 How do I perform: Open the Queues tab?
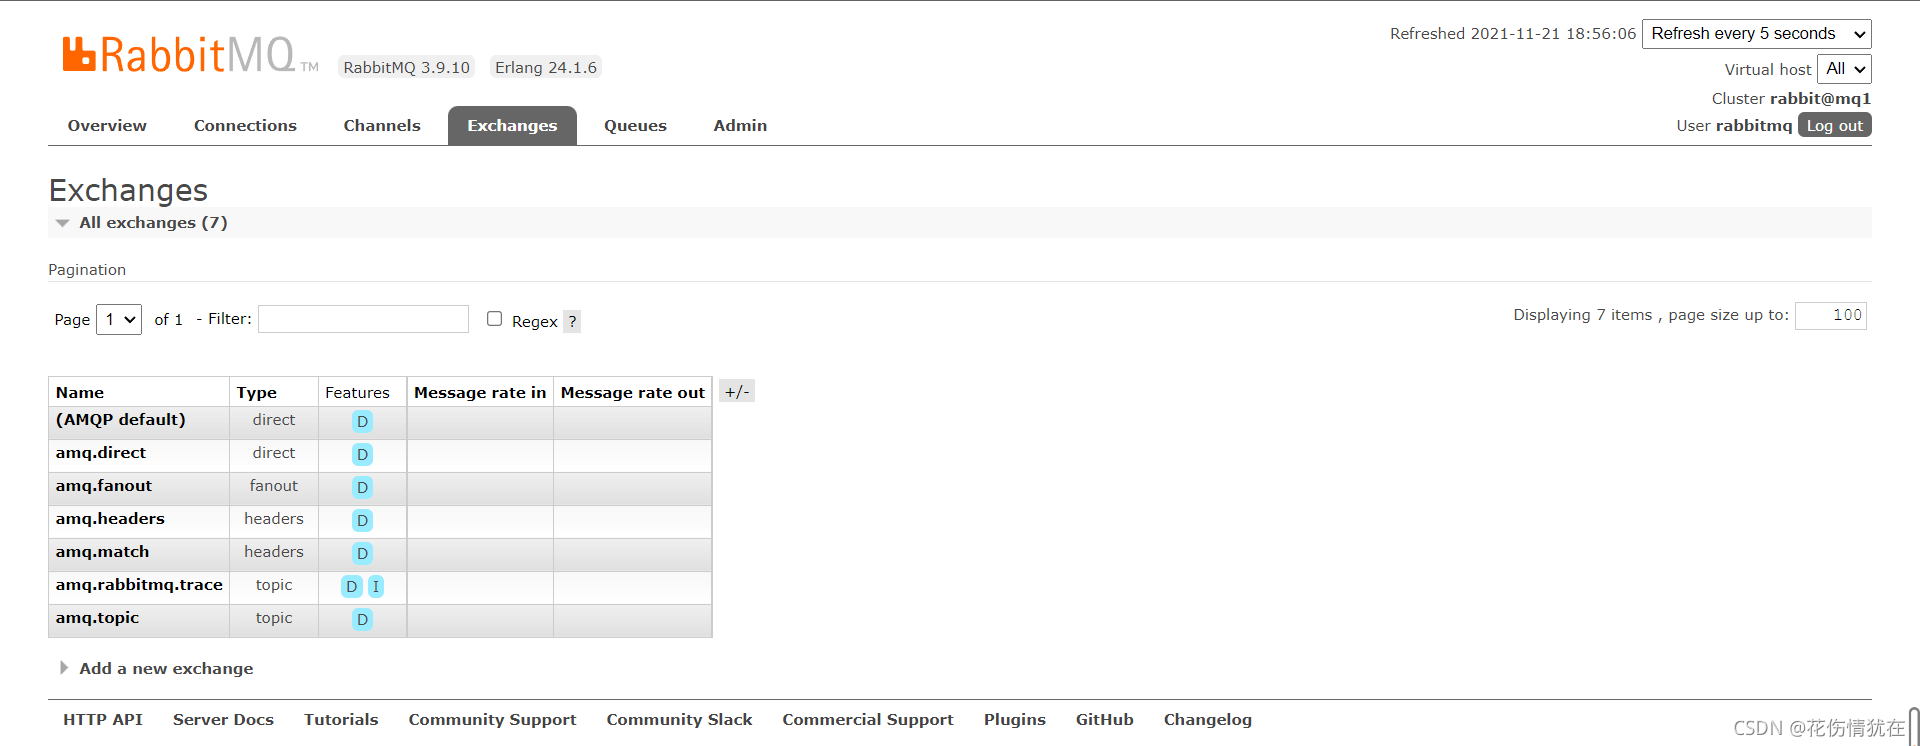(x=635, y=125)
